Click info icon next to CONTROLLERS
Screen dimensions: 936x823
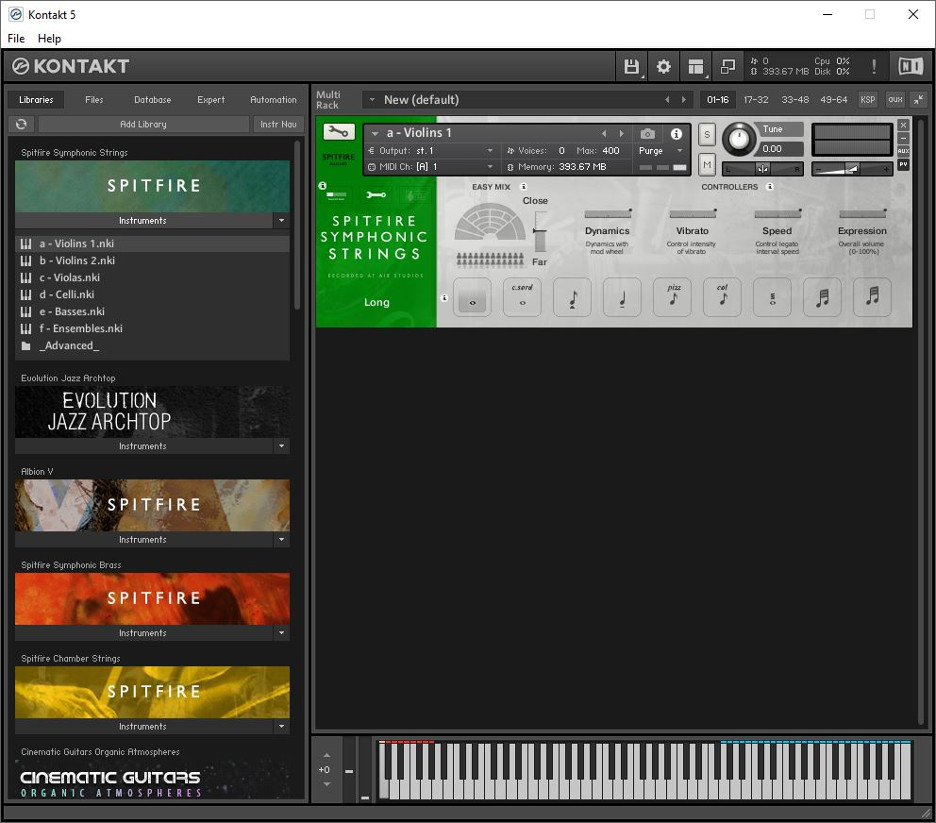[770, 187]
